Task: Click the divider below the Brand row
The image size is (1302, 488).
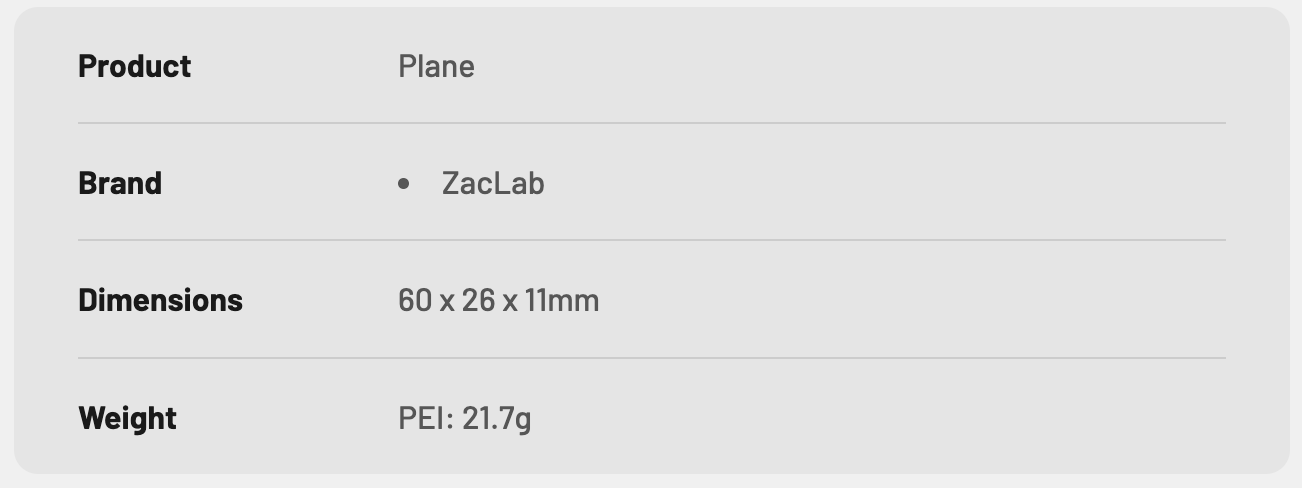Action: (651, 240)
